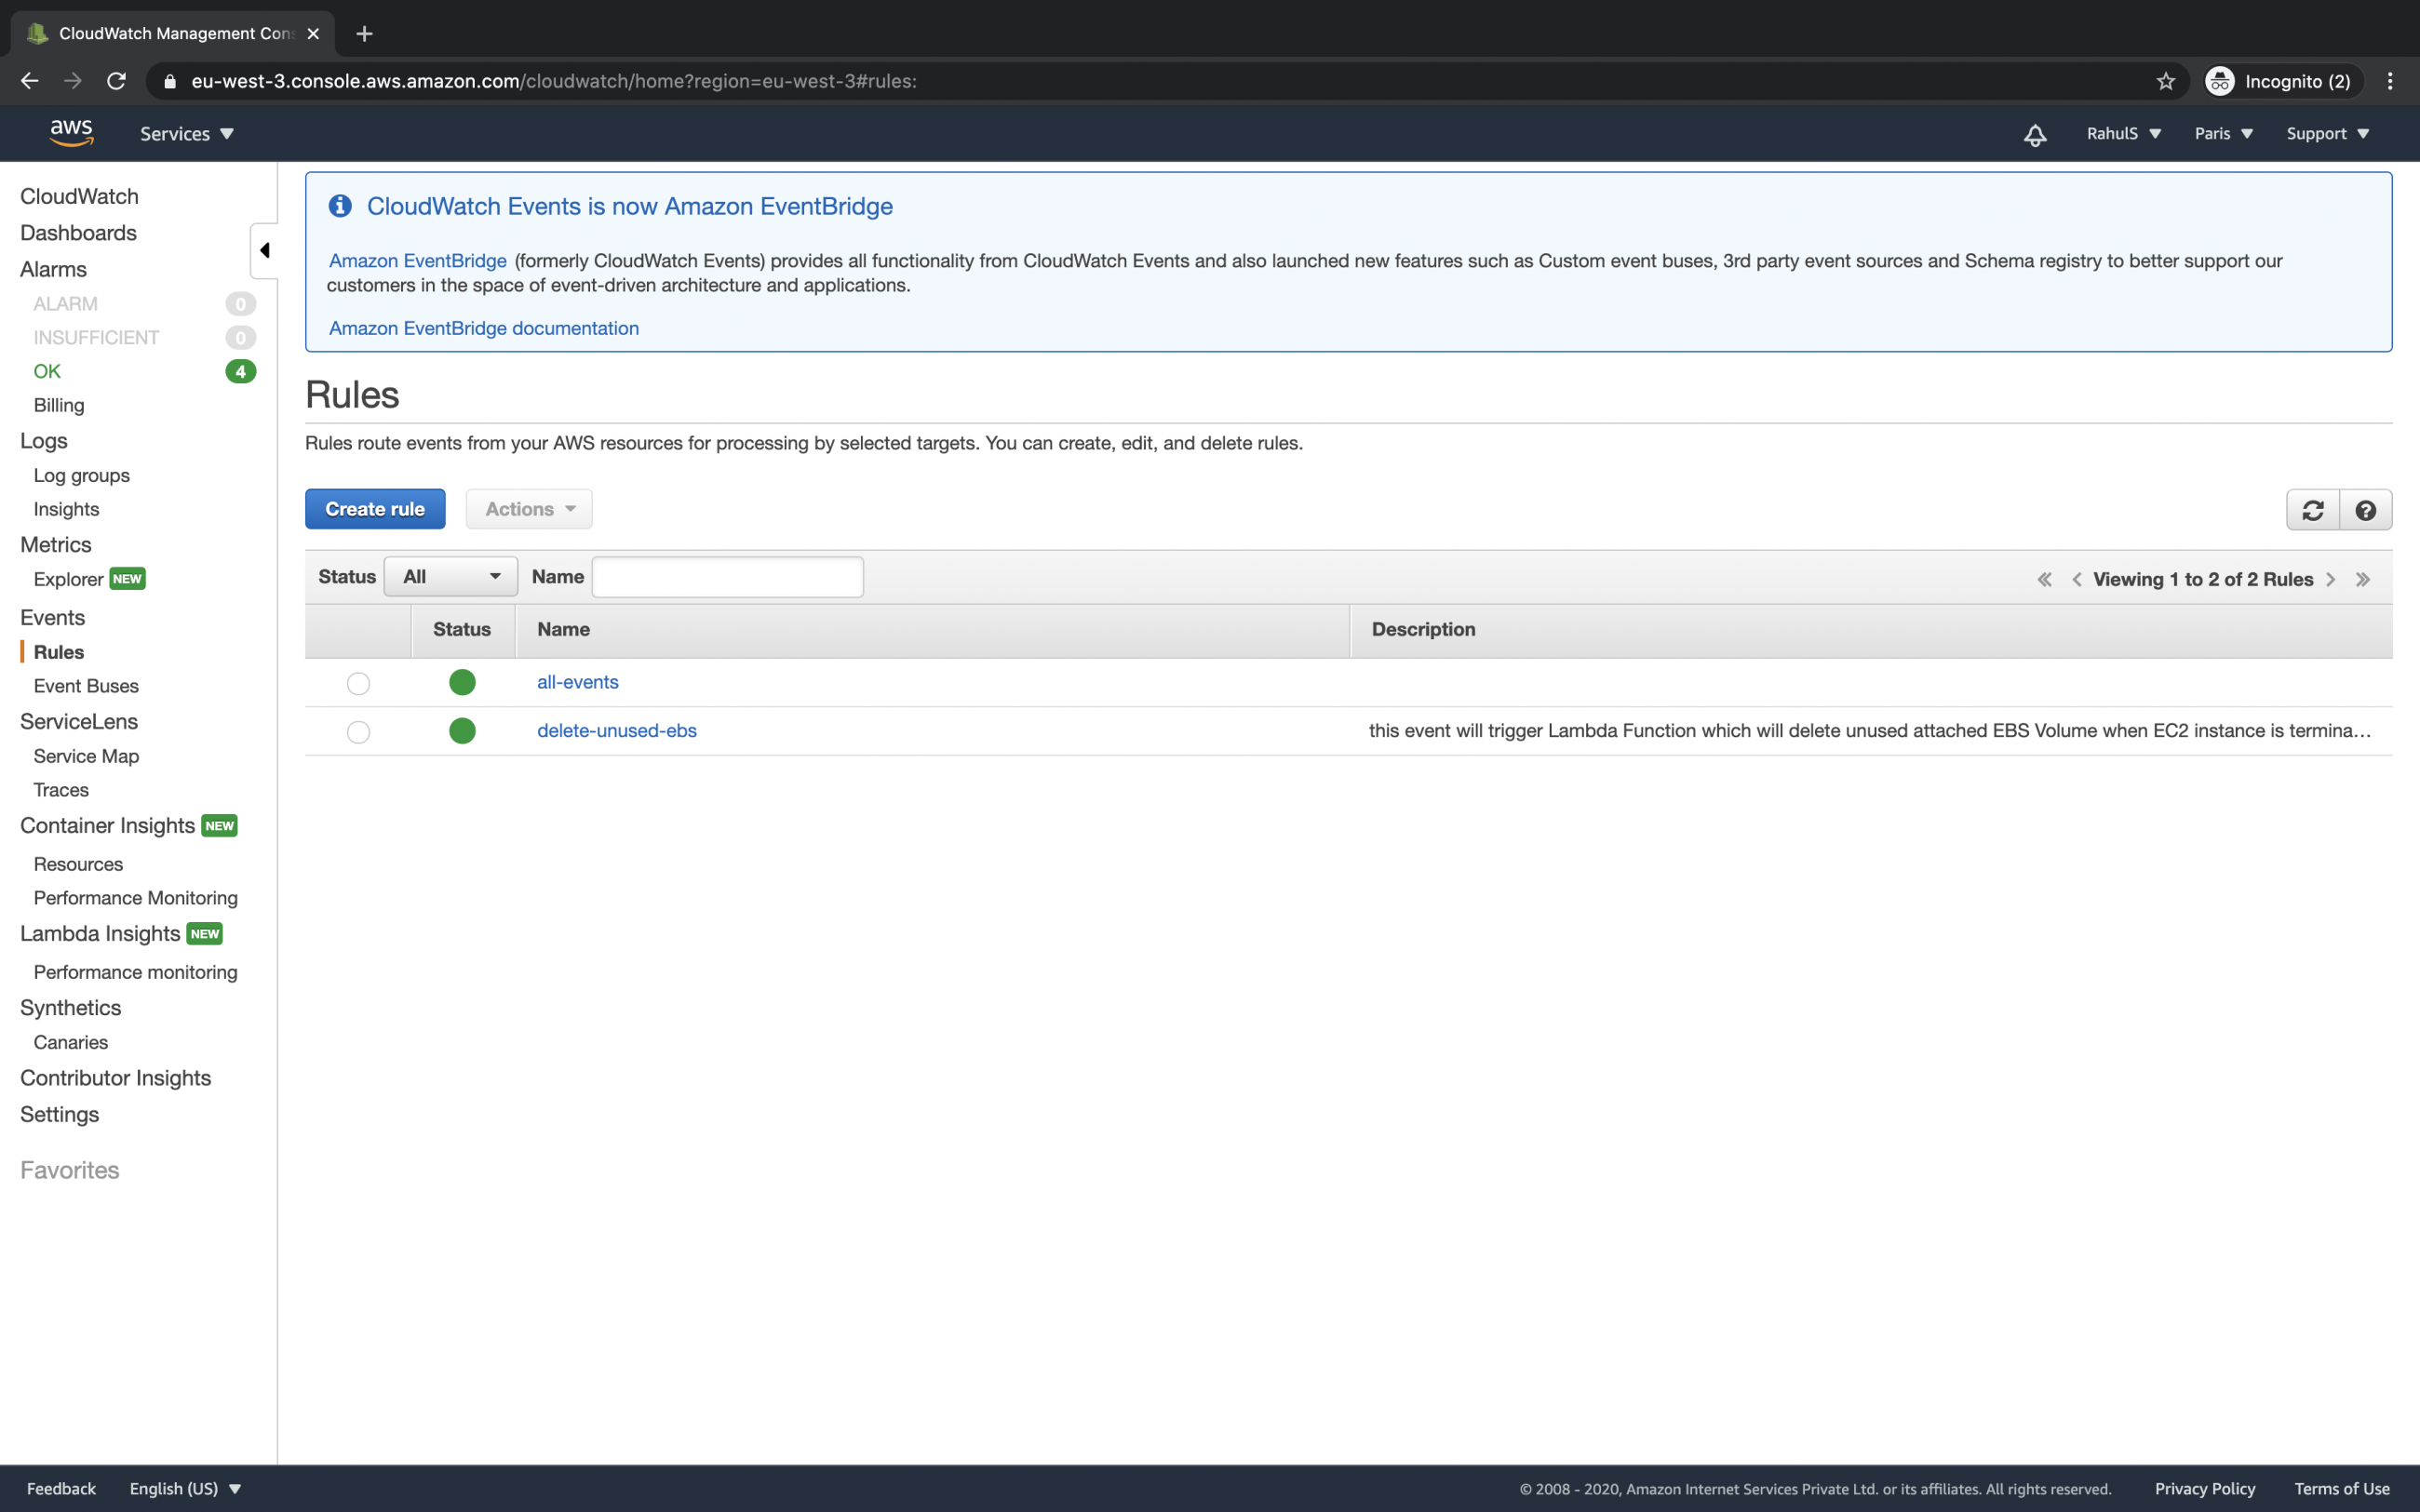Click the AWS logo to go home
This screenshot has width=2420, height=1512.
(x=70, y=132)
